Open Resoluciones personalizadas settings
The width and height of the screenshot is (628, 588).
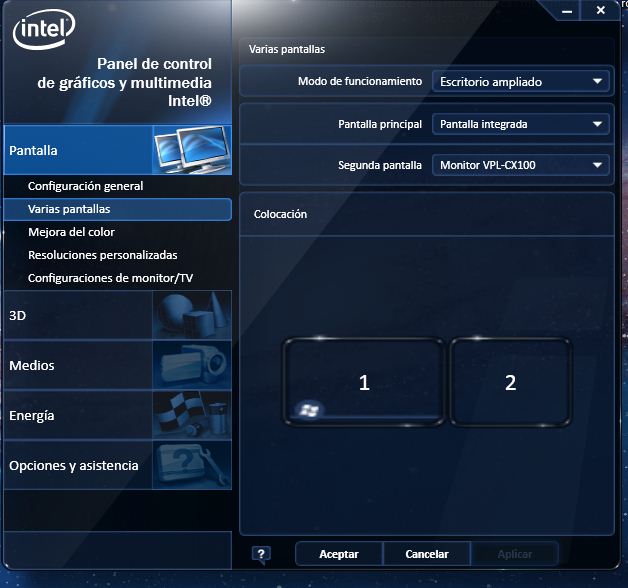pos(103,255)
